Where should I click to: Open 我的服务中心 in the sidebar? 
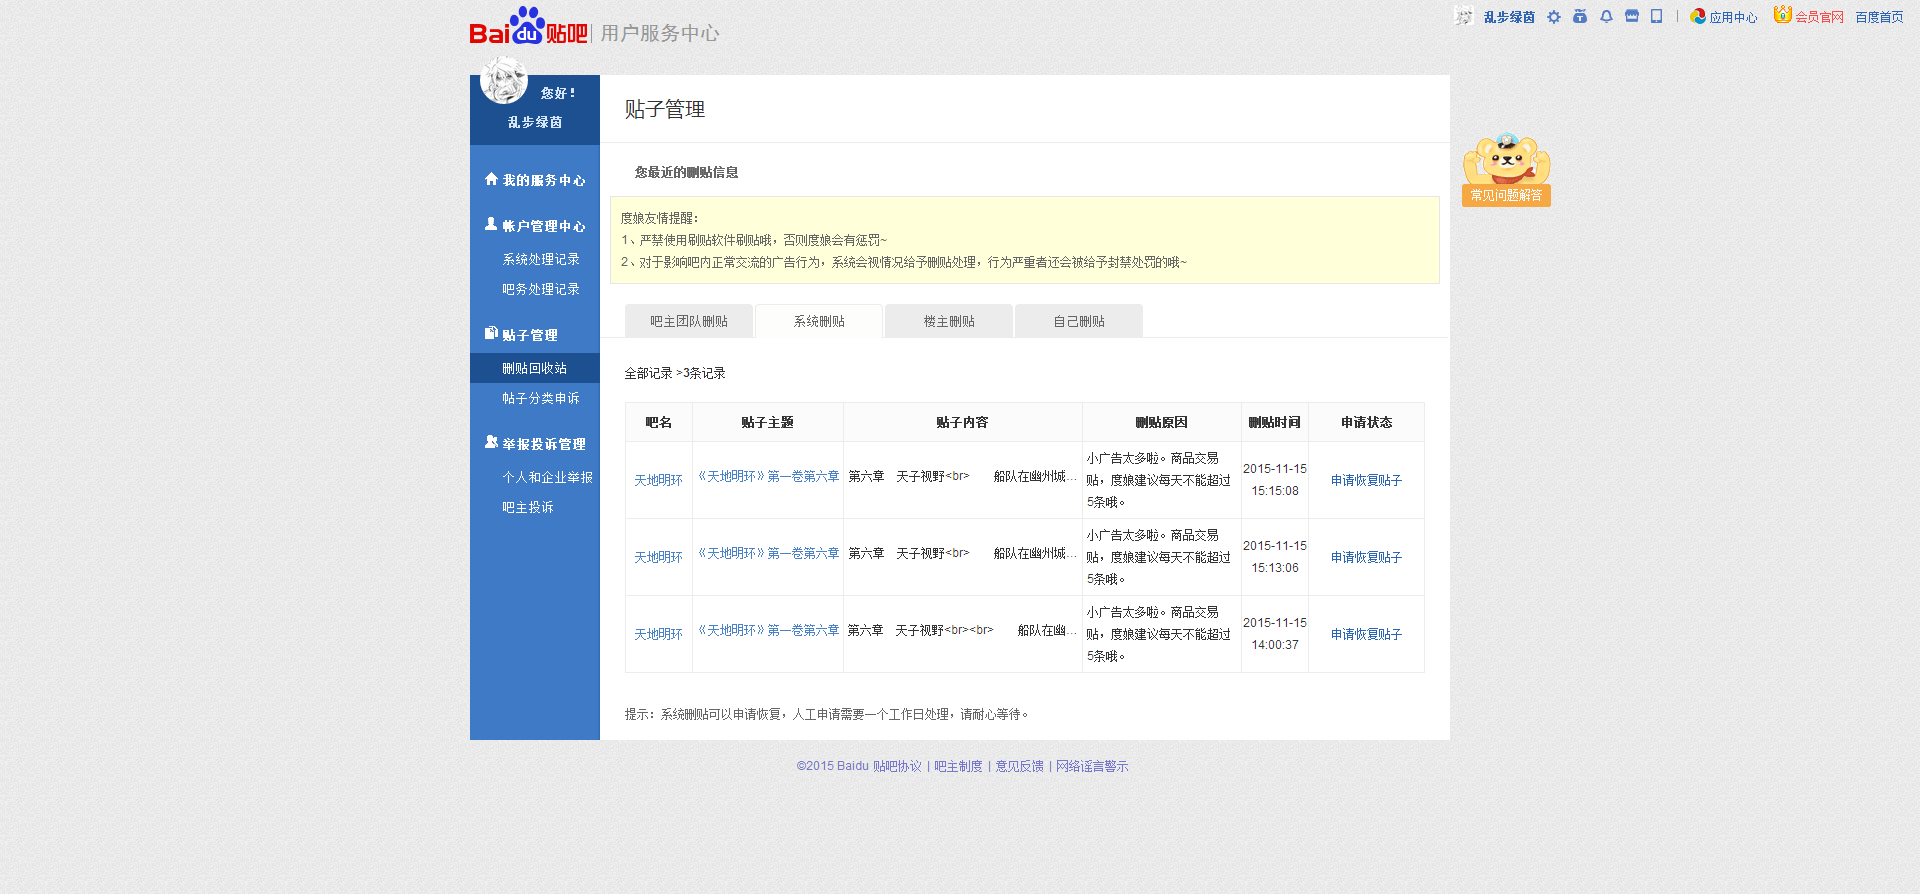543,181
